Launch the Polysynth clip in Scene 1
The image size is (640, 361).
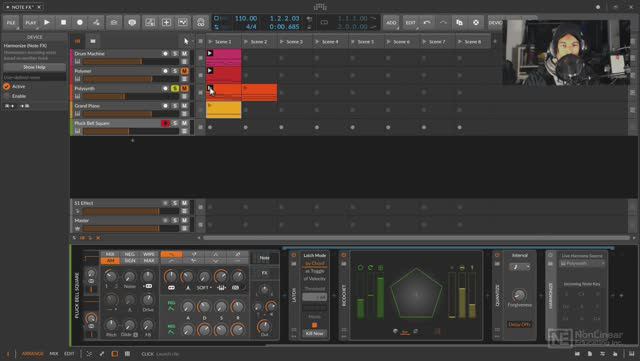click(210, 88)
